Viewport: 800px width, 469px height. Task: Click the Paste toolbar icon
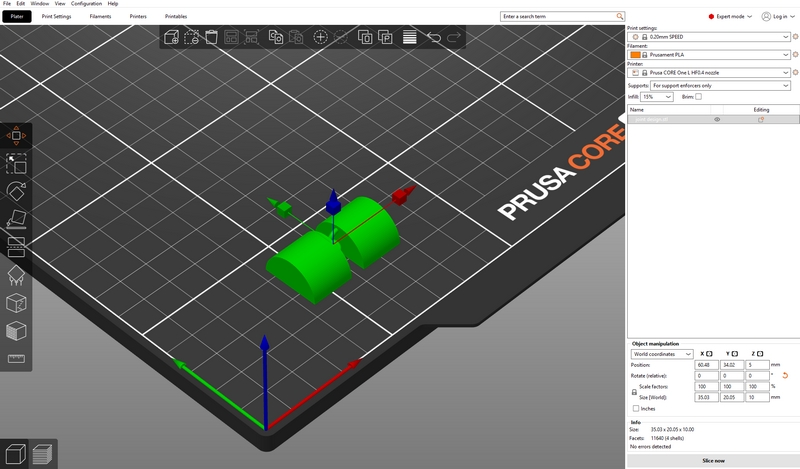[295, 37]
